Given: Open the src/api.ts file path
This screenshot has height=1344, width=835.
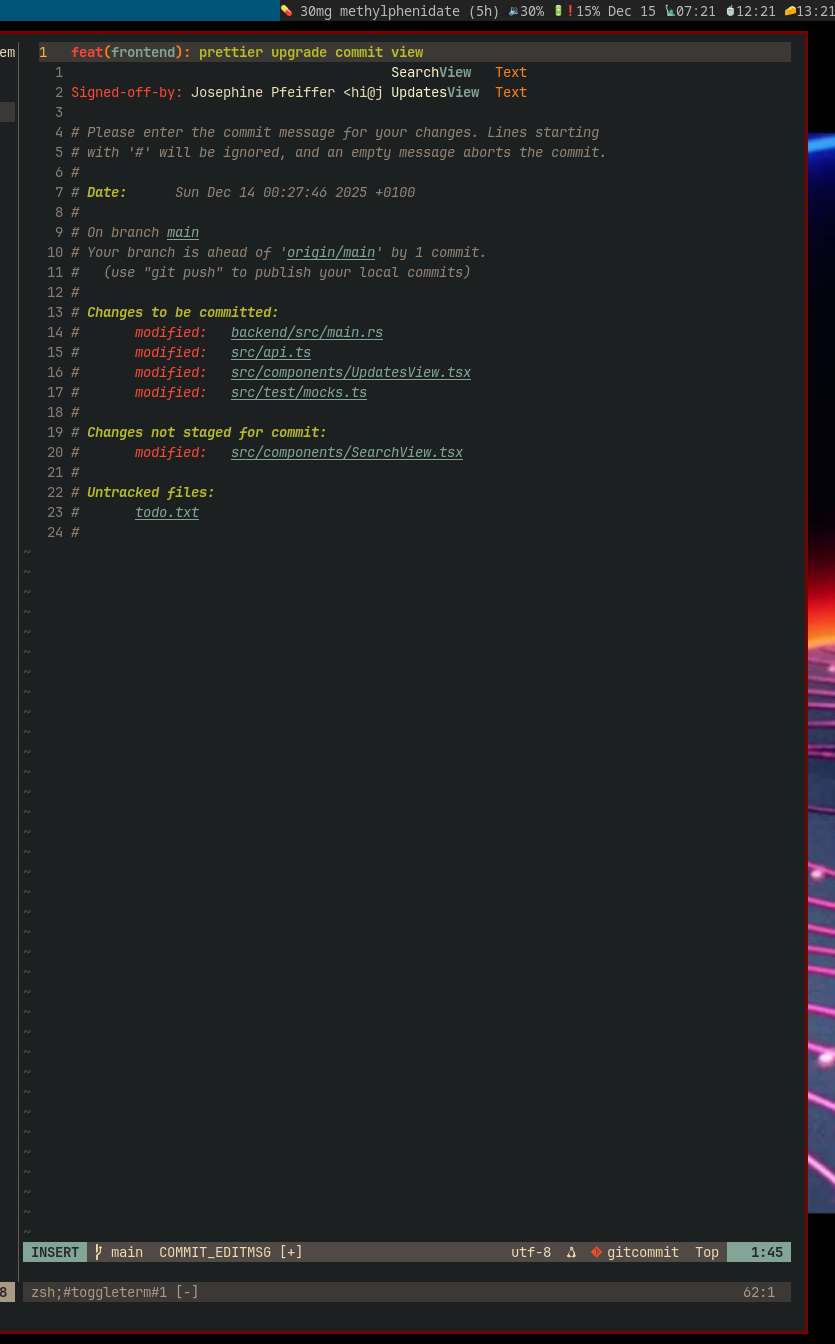Looking at the screenshot, I should pos(270,352).
